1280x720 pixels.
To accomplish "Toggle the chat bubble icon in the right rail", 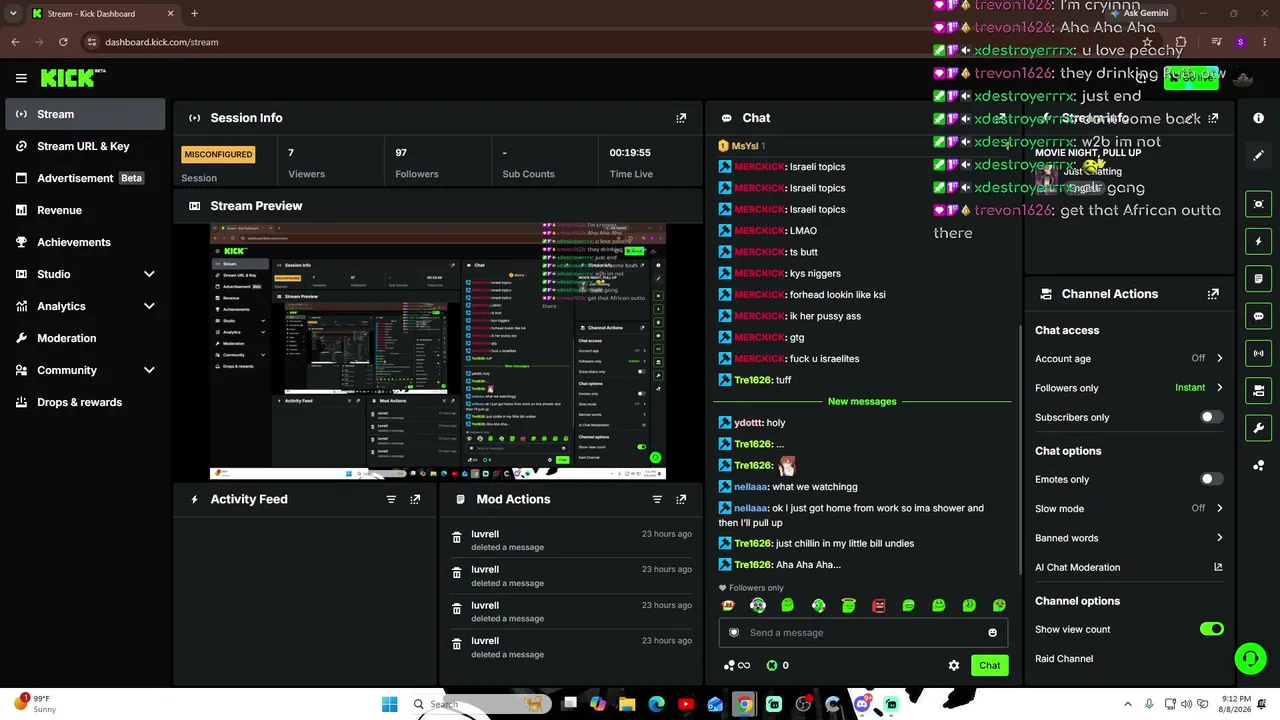I will click(1258, 316).
